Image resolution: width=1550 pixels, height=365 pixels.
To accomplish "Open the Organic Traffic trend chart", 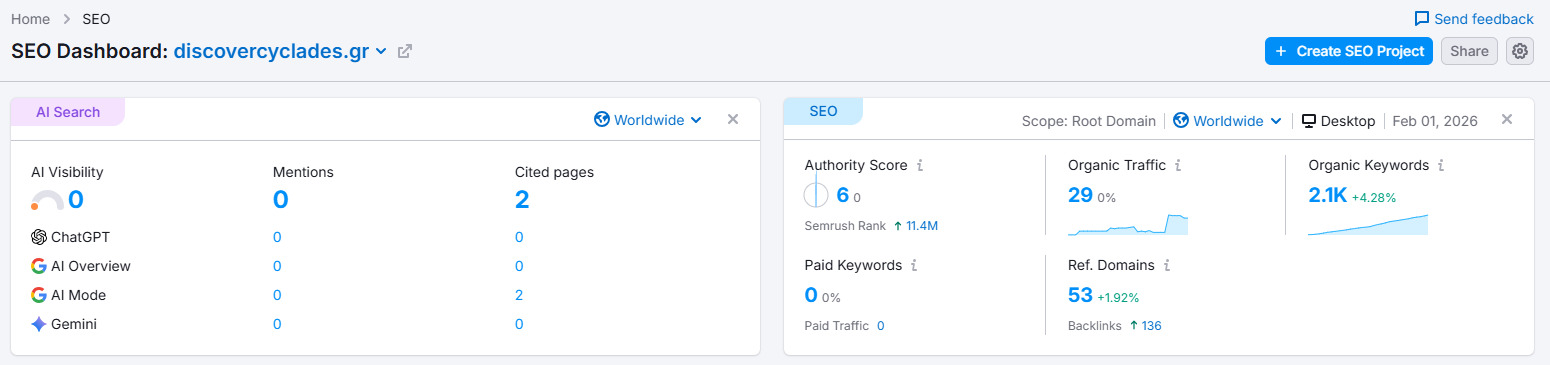I will point(1128,224).
